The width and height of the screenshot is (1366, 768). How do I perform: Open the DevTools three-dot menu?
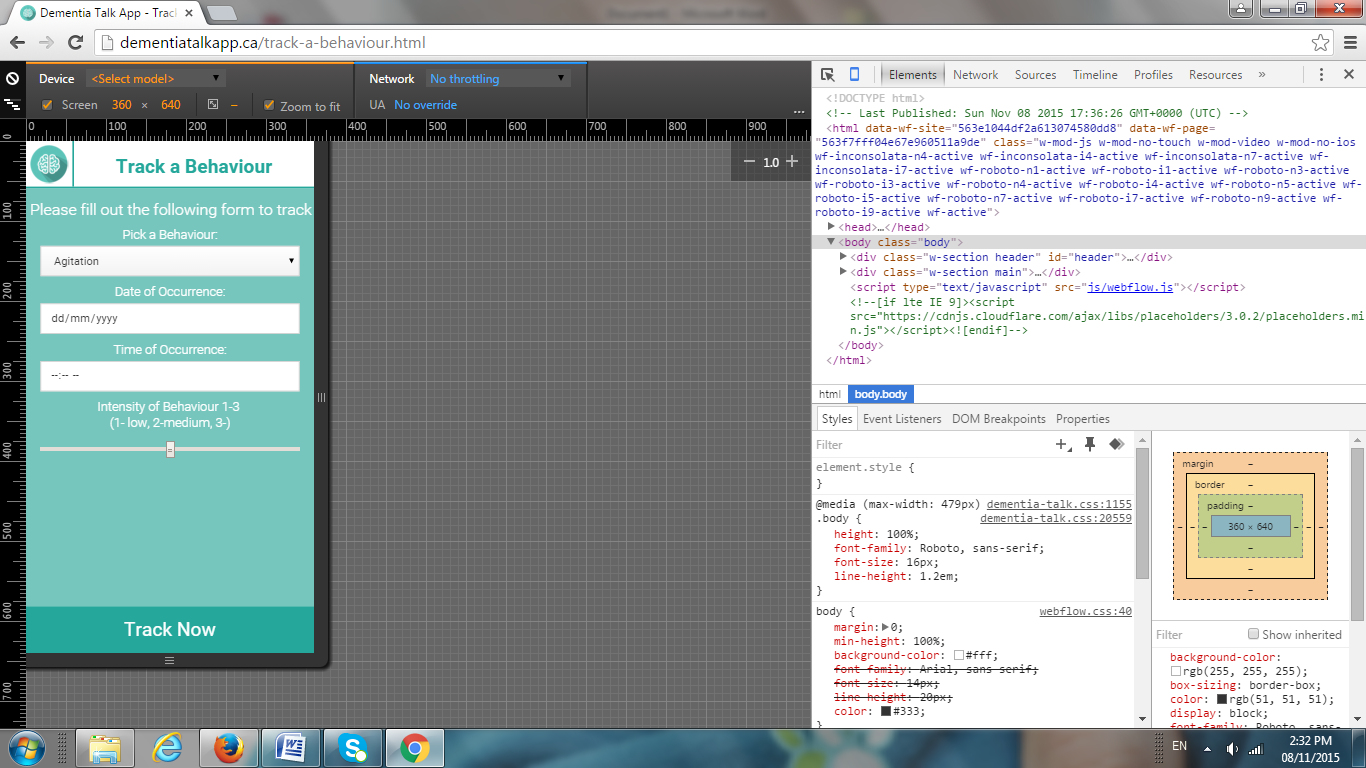(1321, 75)
